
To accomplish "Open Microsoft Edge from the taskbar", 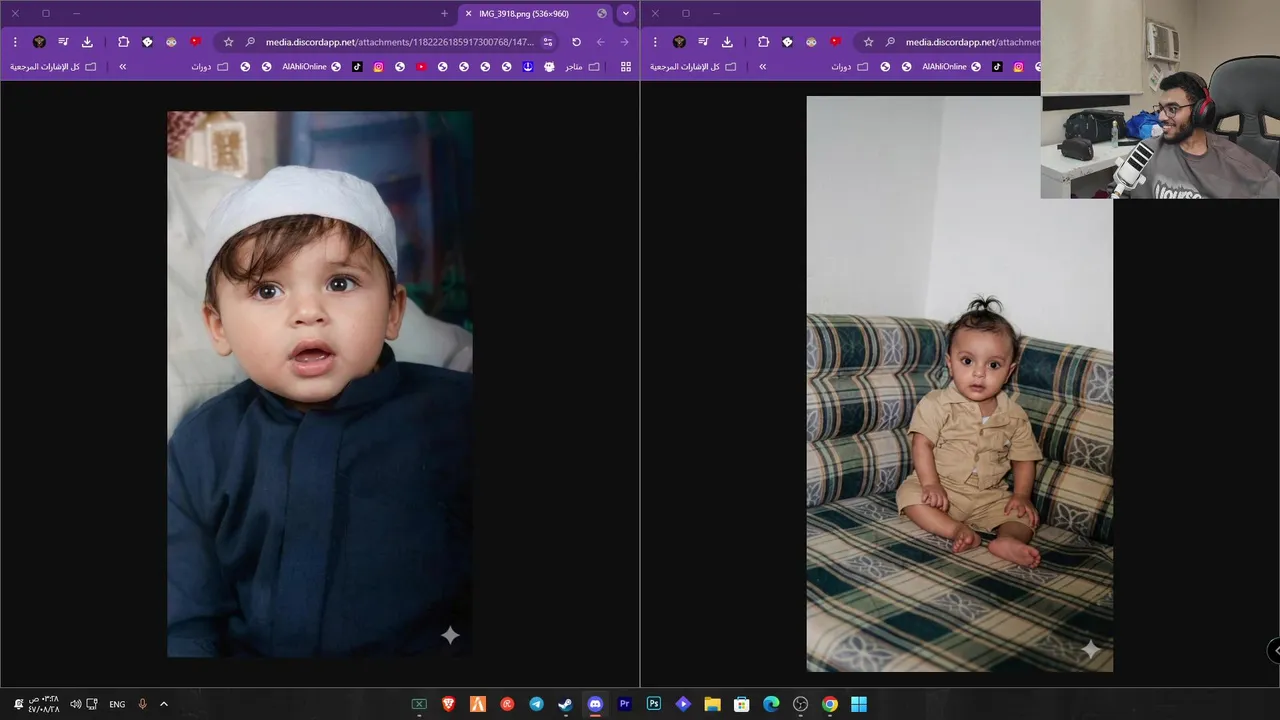I will pos(771,704).
